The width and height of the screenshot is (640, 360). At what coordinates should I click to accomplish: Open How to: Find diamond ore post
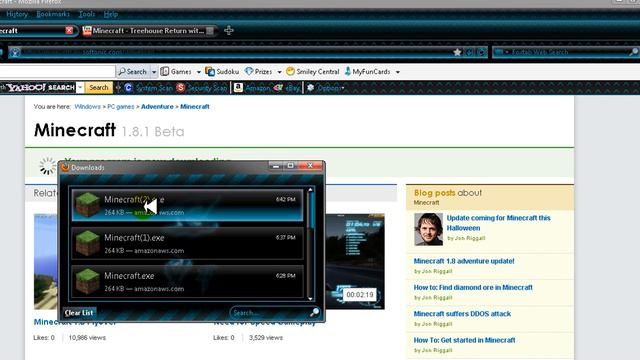point(473,287)
